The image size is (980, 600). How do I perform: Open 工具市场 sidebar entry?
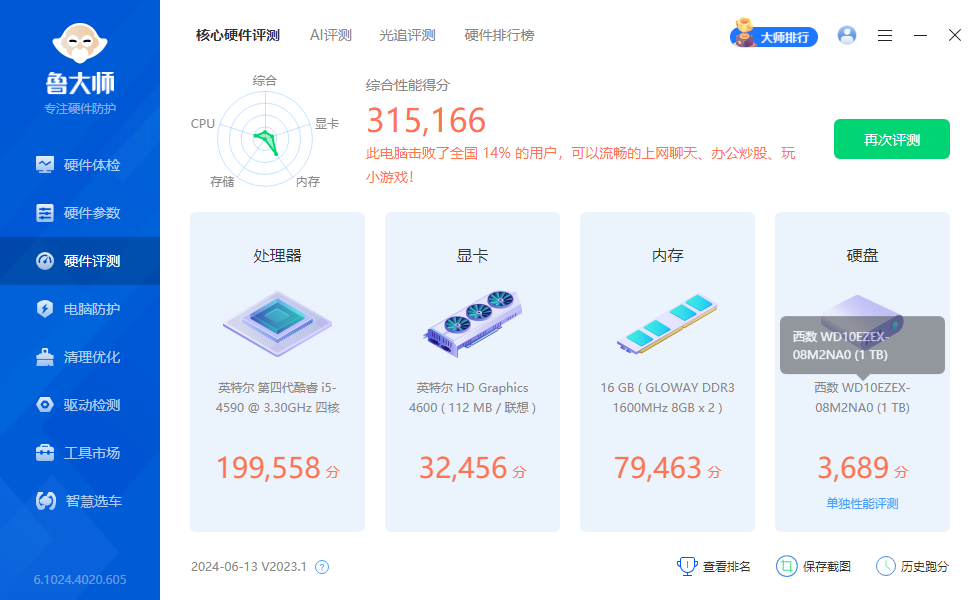coord(79,453)
